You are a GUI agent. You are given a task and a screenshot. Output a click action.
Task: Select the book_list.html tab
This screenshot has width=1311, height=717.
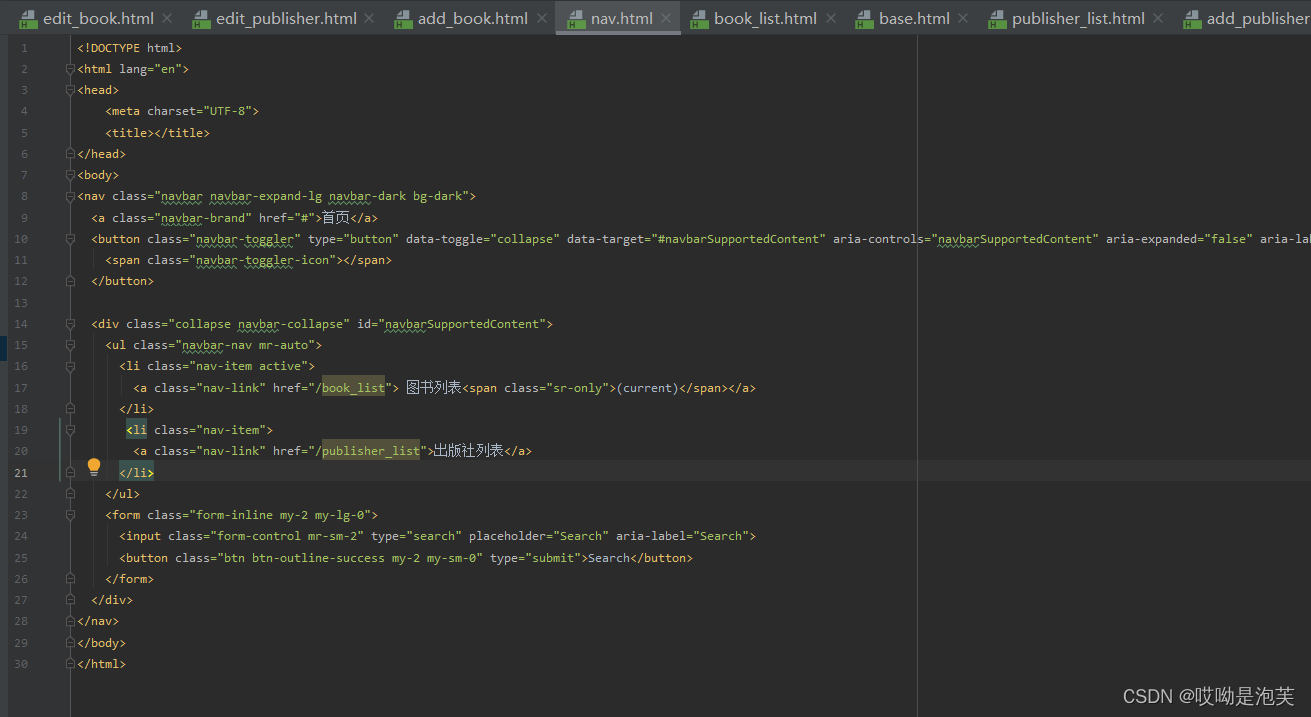[765, 18]
